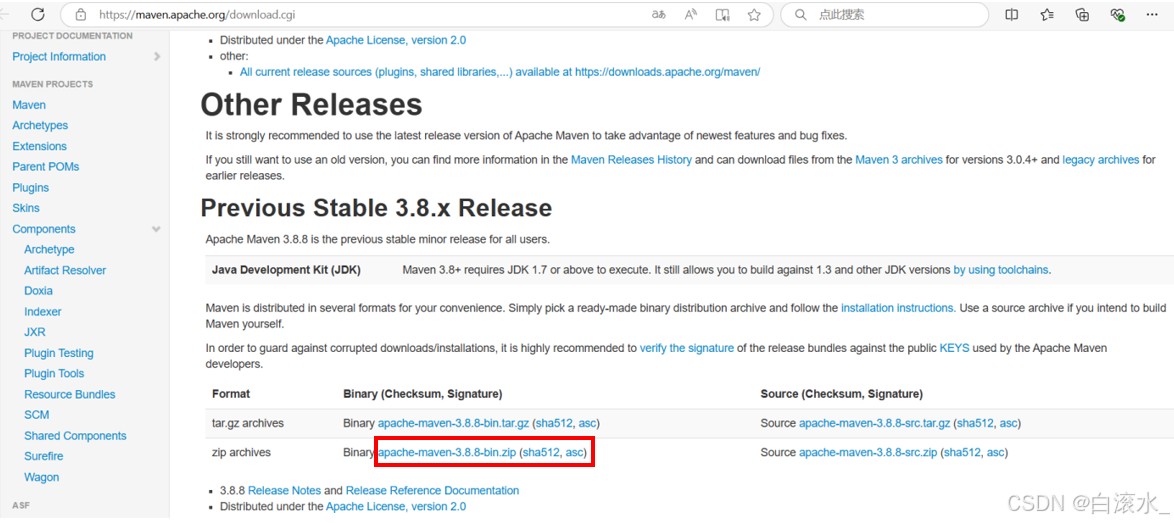Download apache-maven-3.8.8-src.zip
Screen dimensions: 1174x523
[869, 452]
